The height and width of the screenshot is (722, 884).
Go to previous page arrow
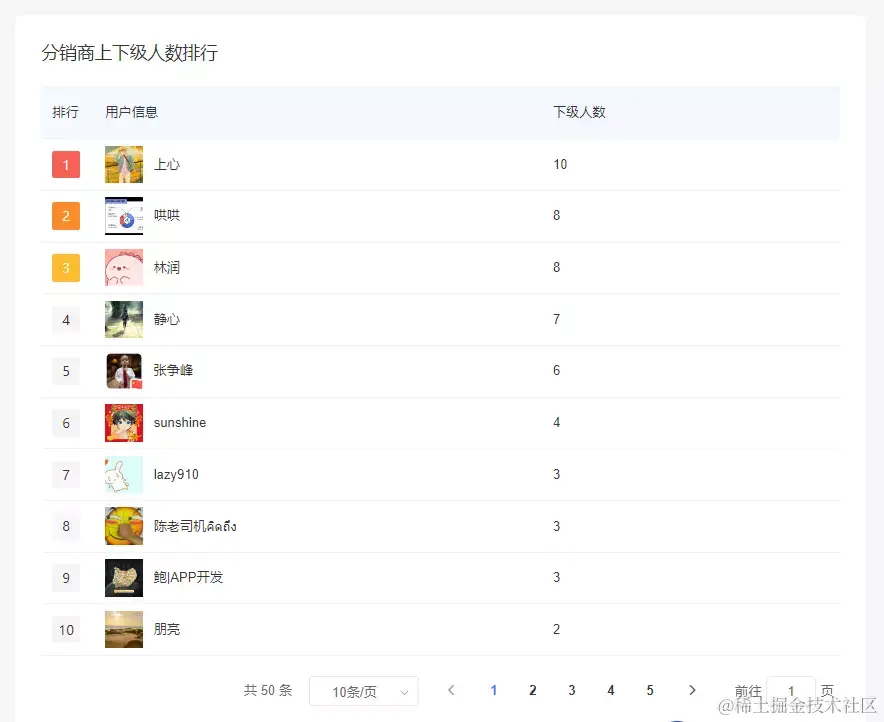pos(451,690)
